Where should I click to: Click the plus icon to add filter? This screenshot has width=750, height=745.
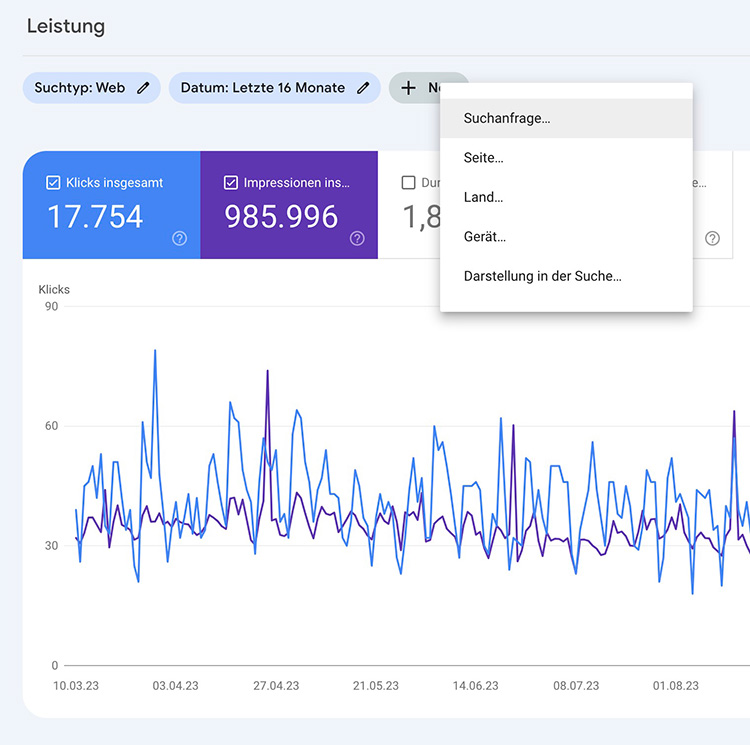[408, 88]
